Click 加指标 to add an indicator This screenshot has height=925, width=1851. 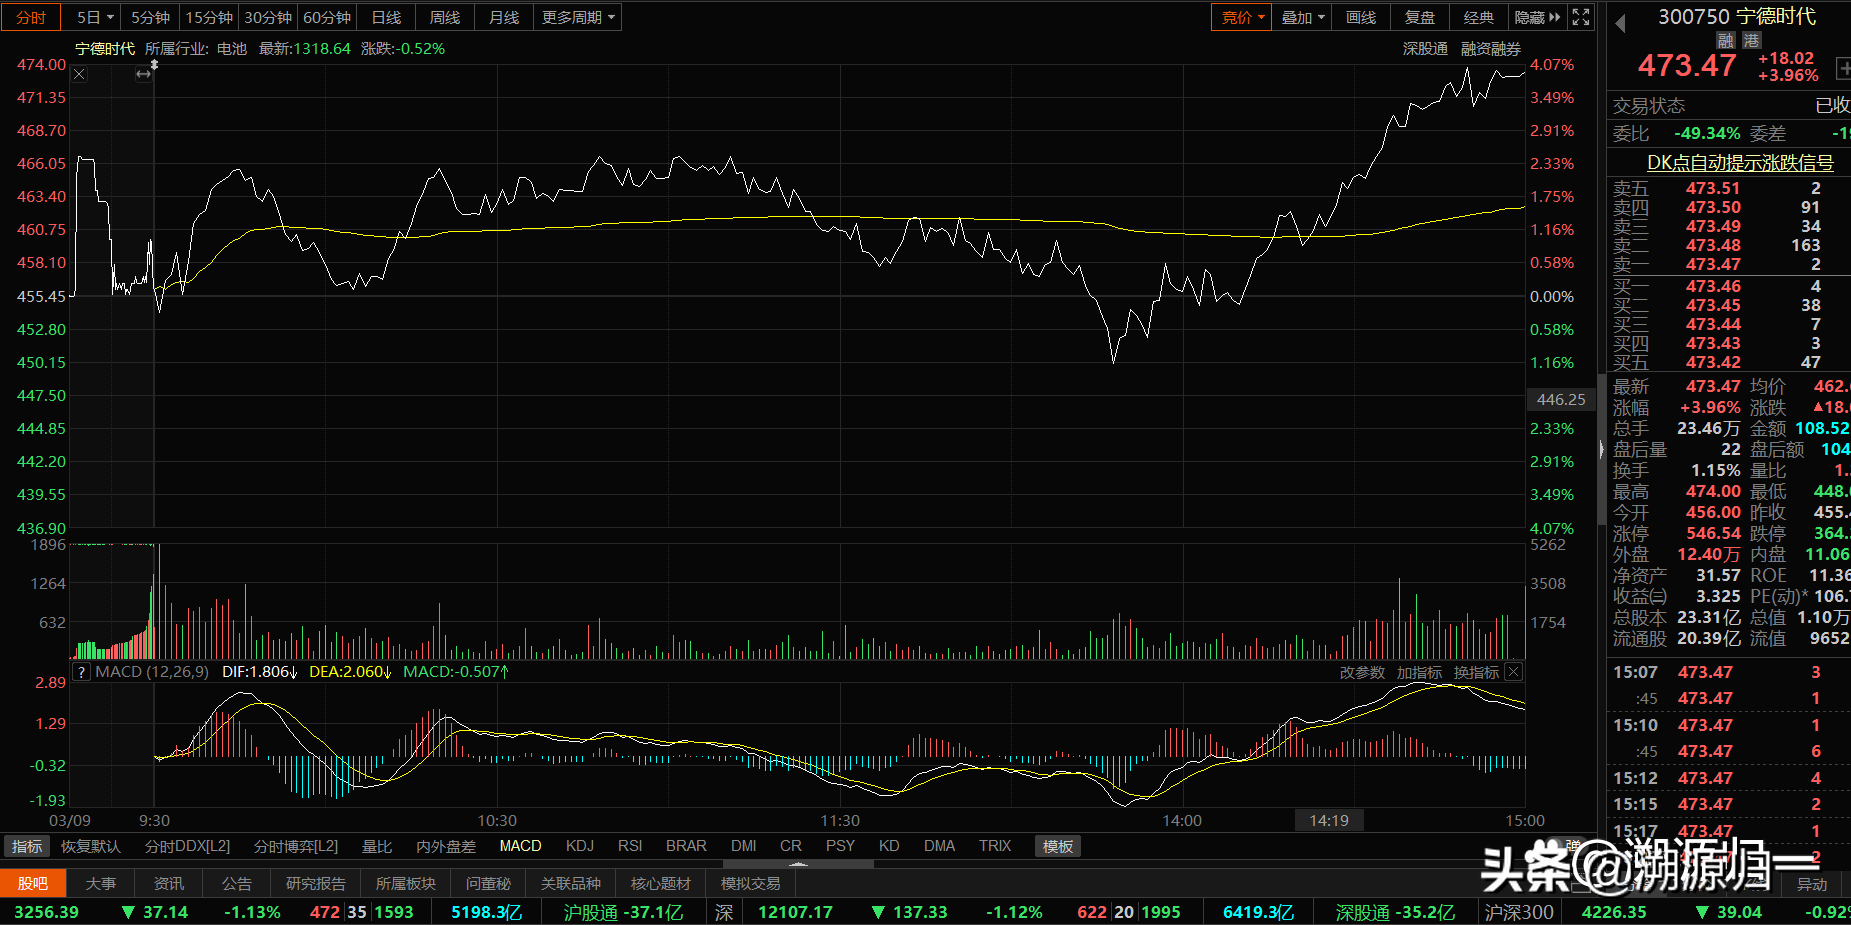(1419, 672)
